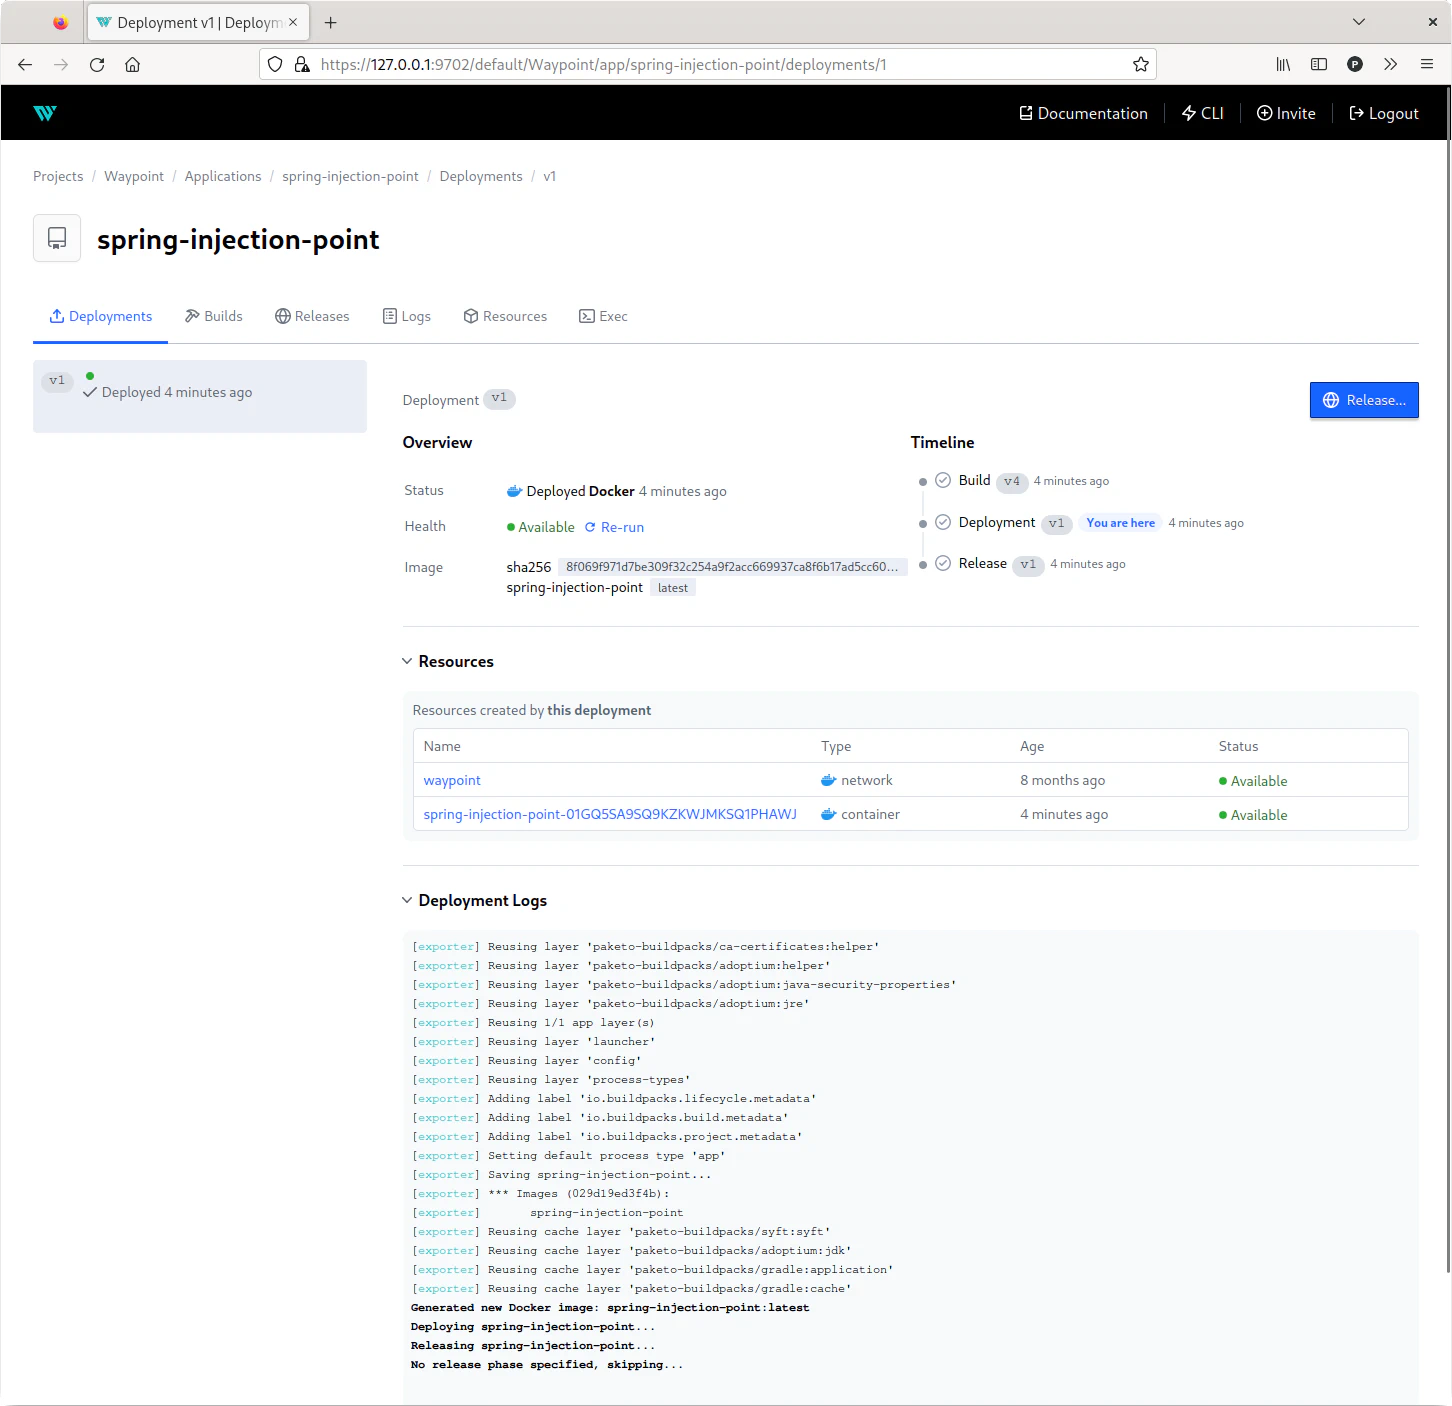The height and width of the screenshot is (1406, 1452).
Task: Click the application icon beside spring-injection-point title
Action: tap(57, 238)
